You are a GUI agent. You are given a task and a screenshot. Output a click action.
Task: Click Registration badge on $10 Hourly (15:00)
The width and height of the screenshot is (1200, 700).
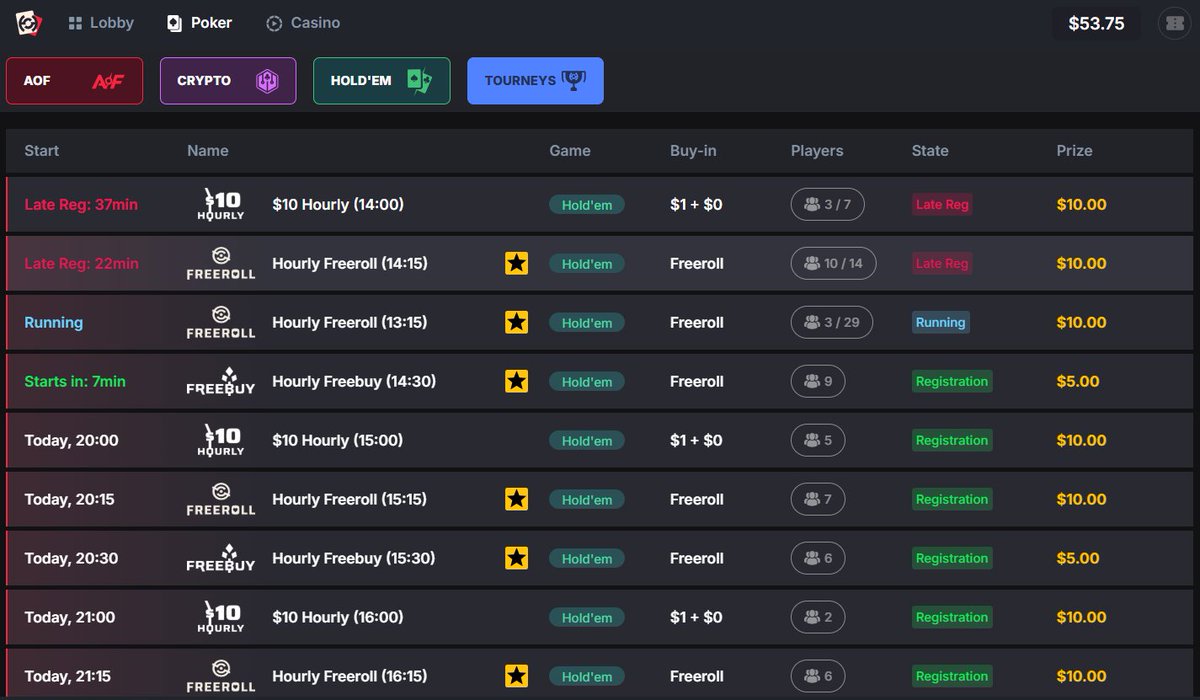(x=952, y=441)
